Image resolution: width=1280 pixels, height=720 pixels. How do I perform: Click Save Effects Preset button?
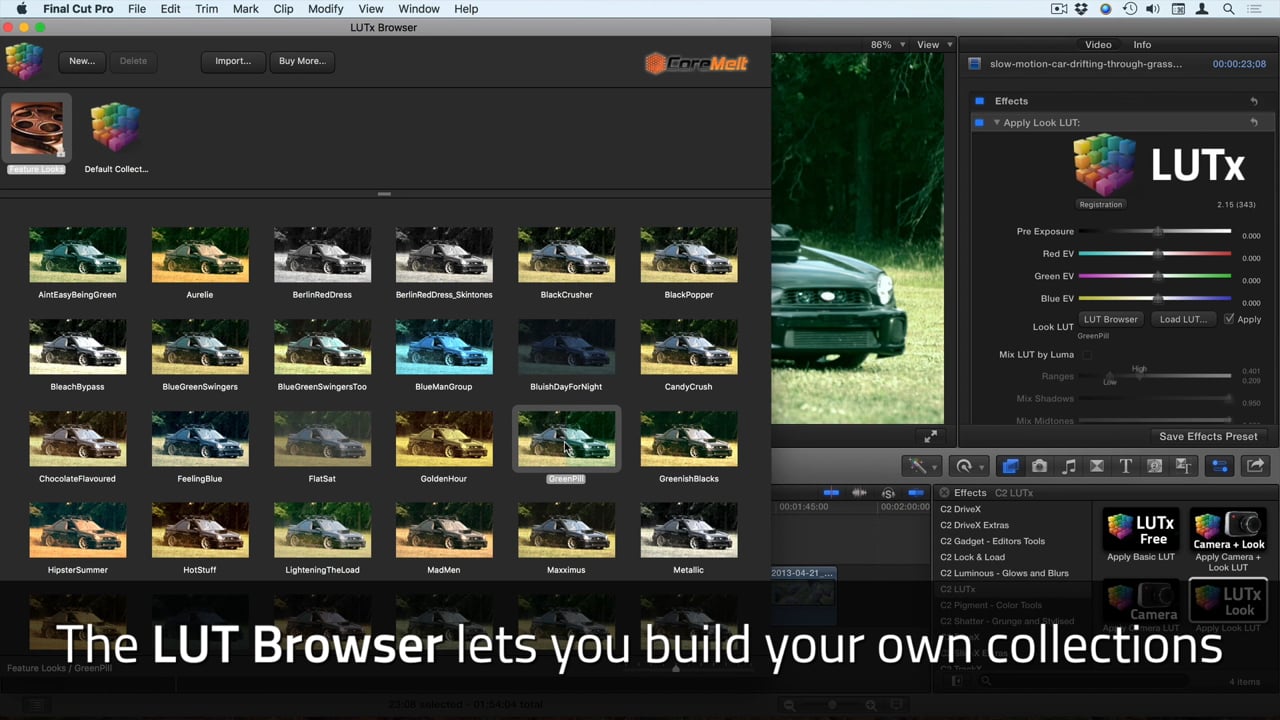[1208, 436]
